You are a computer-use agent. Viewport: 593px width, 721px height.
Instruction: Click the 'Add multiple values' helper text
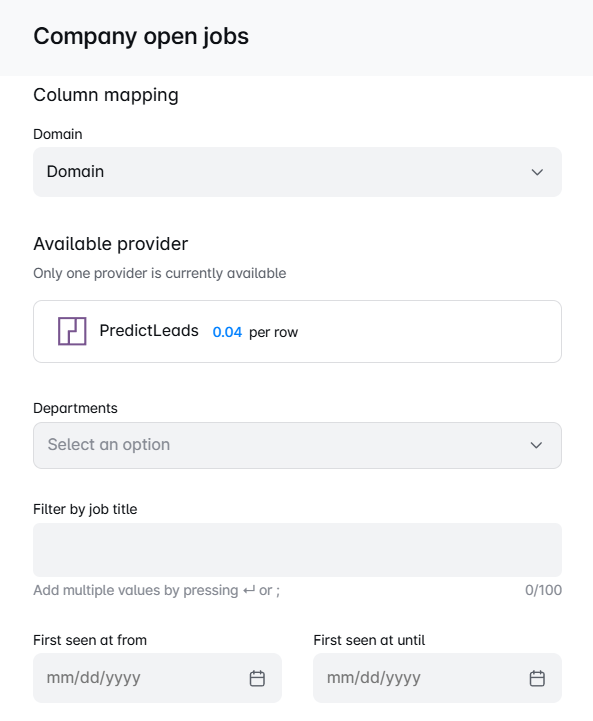tap(156, 590)
